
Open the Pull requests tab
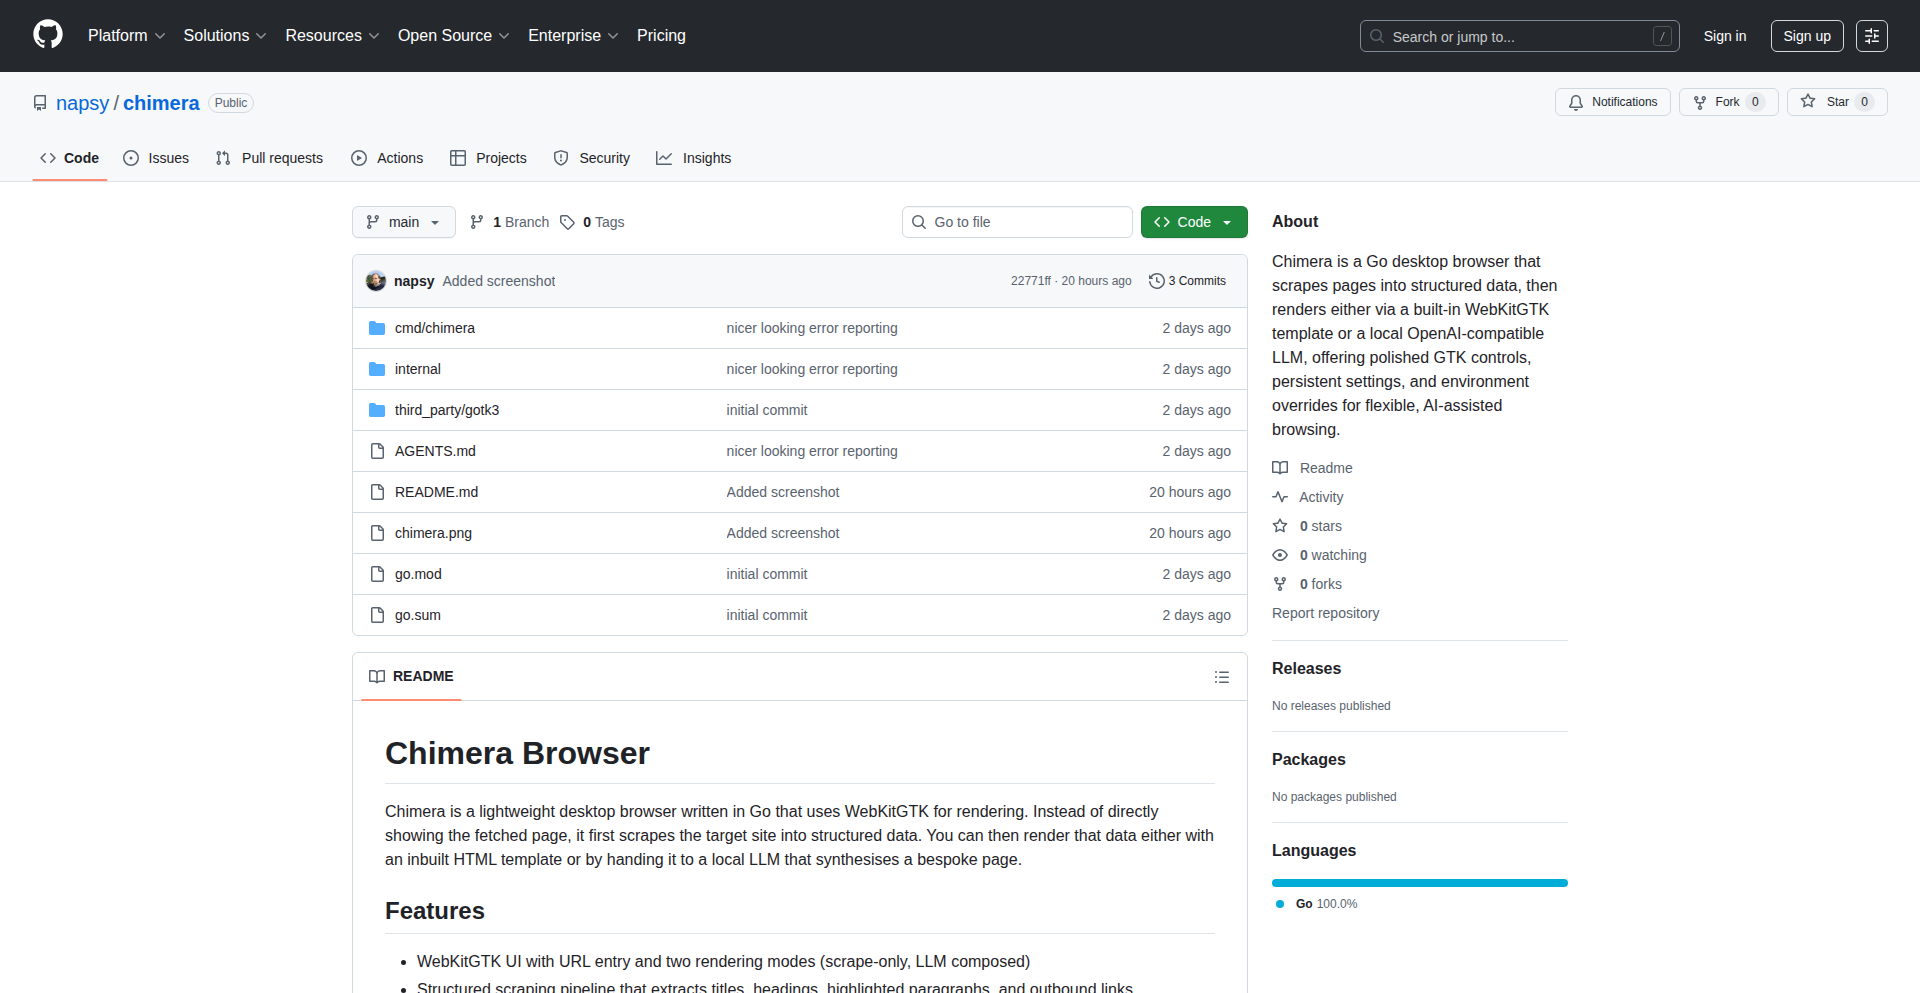tap(270, 158)
